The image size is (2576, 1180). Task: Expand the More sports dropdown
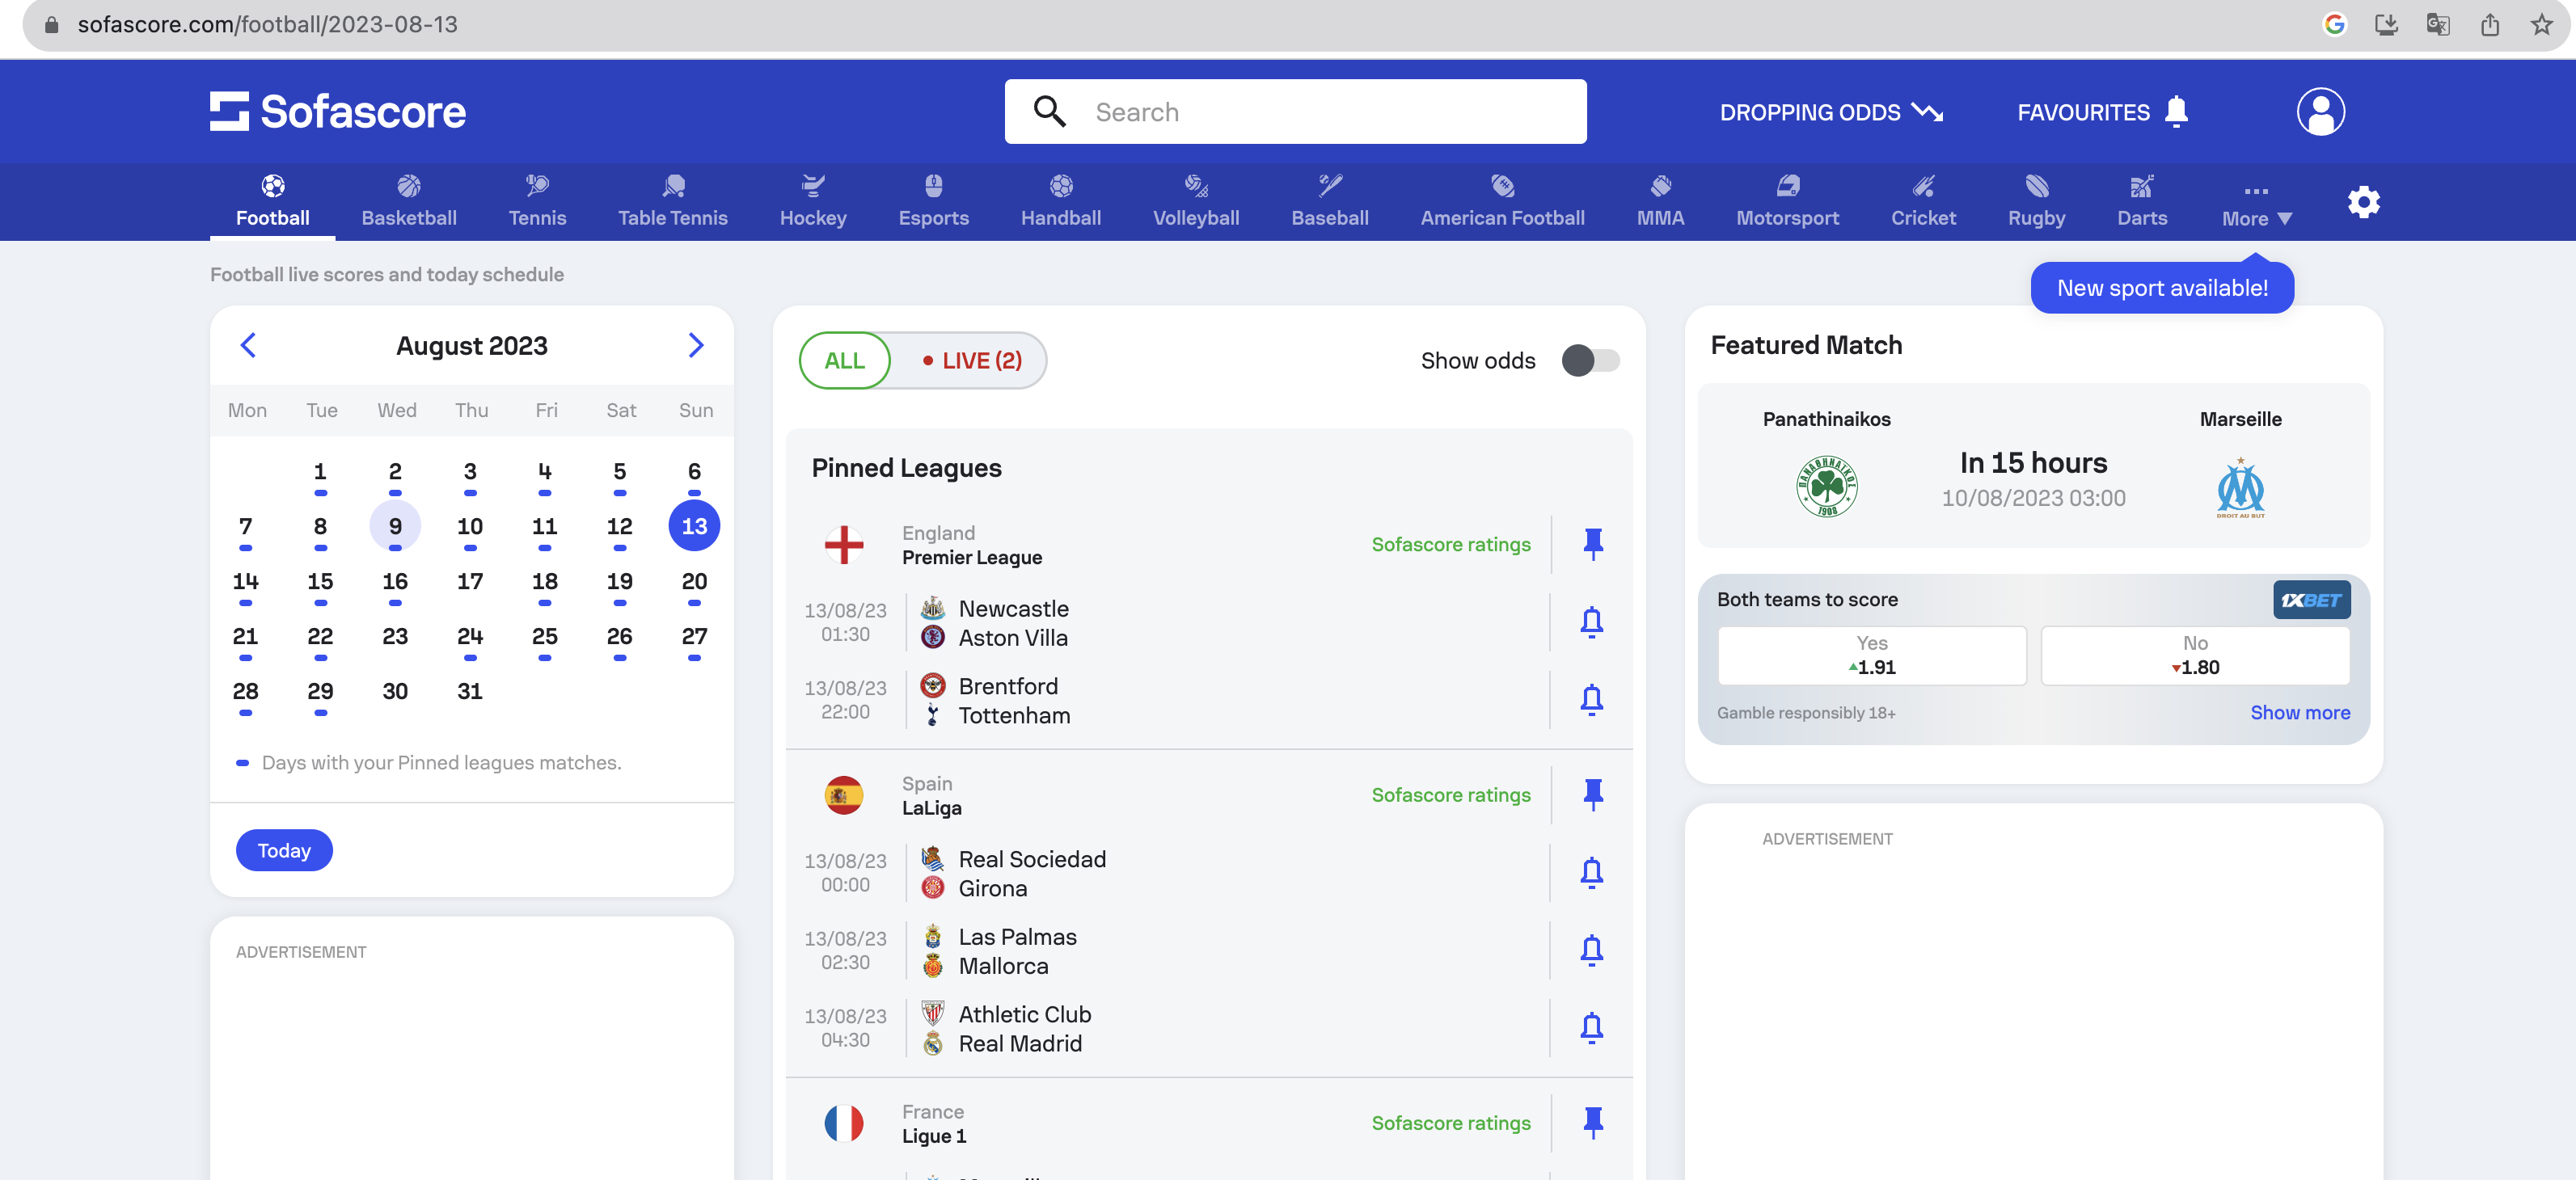pyautogui.click(x=2256, y=204)
